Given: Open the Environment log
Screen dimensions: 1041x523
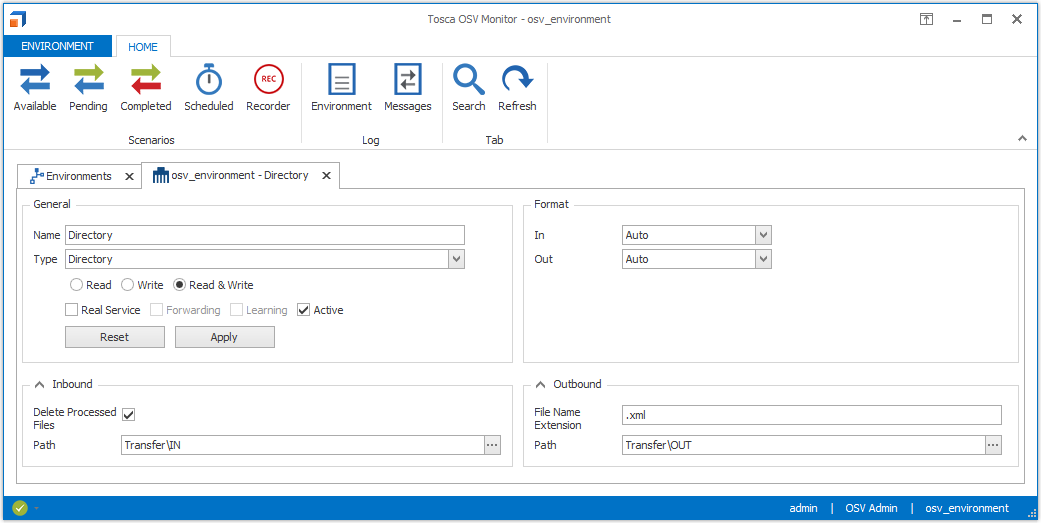Looking at the screenshot, I should [341, 88].
